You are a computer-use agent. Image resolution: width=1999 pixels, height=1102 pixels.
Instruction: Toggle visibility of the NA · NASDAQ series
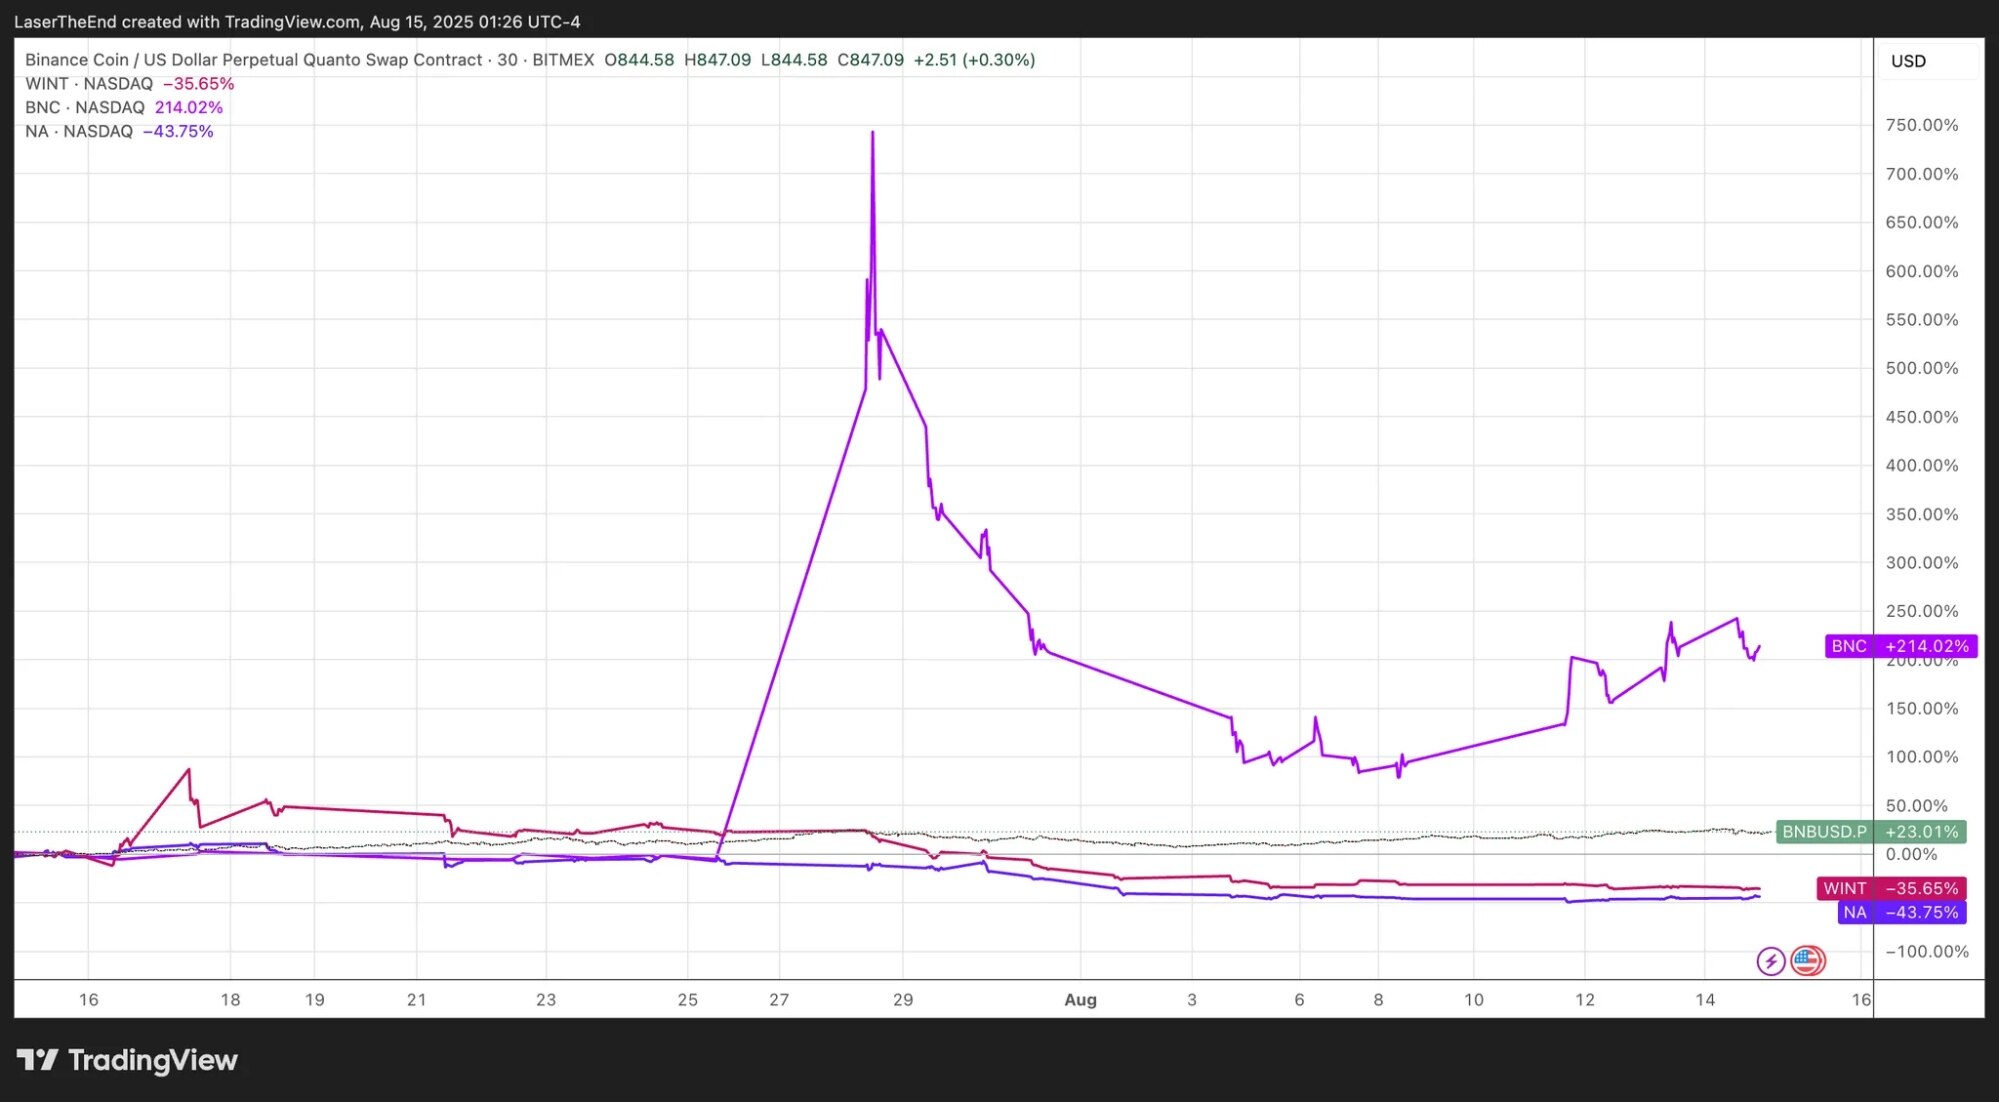coord(76,131)
